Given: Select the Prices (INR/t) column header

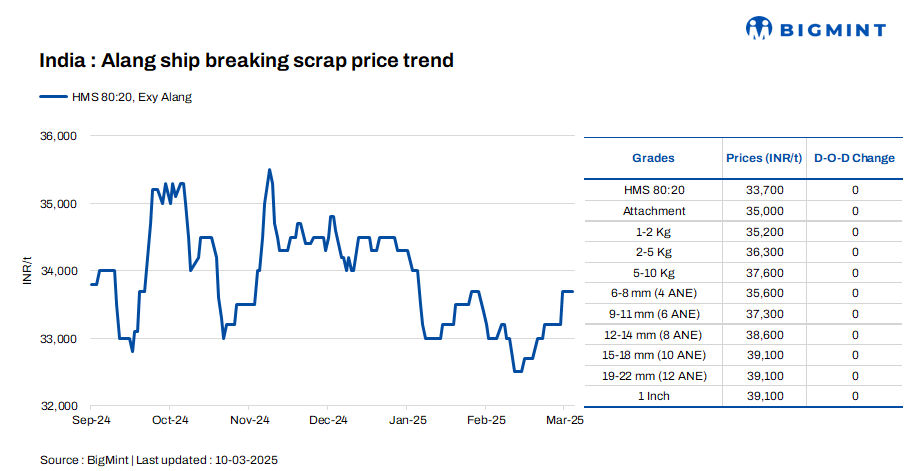Looking at the screenshot, I should (764, 158).
